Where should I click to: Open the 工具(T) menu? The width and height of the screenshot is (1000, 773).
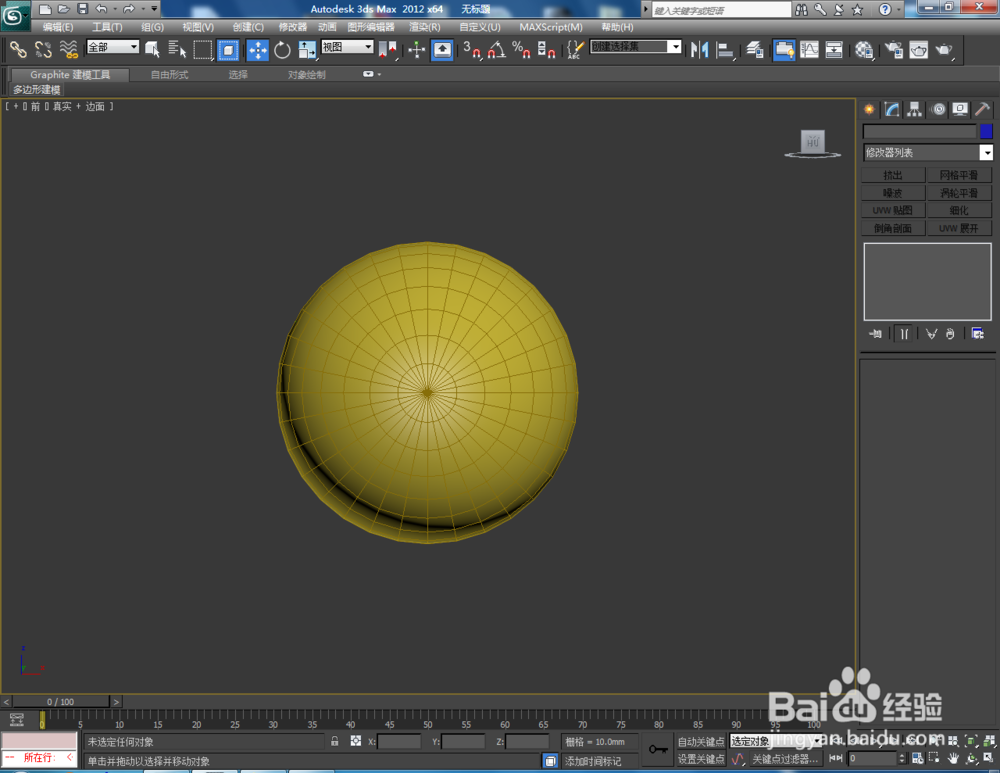(x=107, y=27)
